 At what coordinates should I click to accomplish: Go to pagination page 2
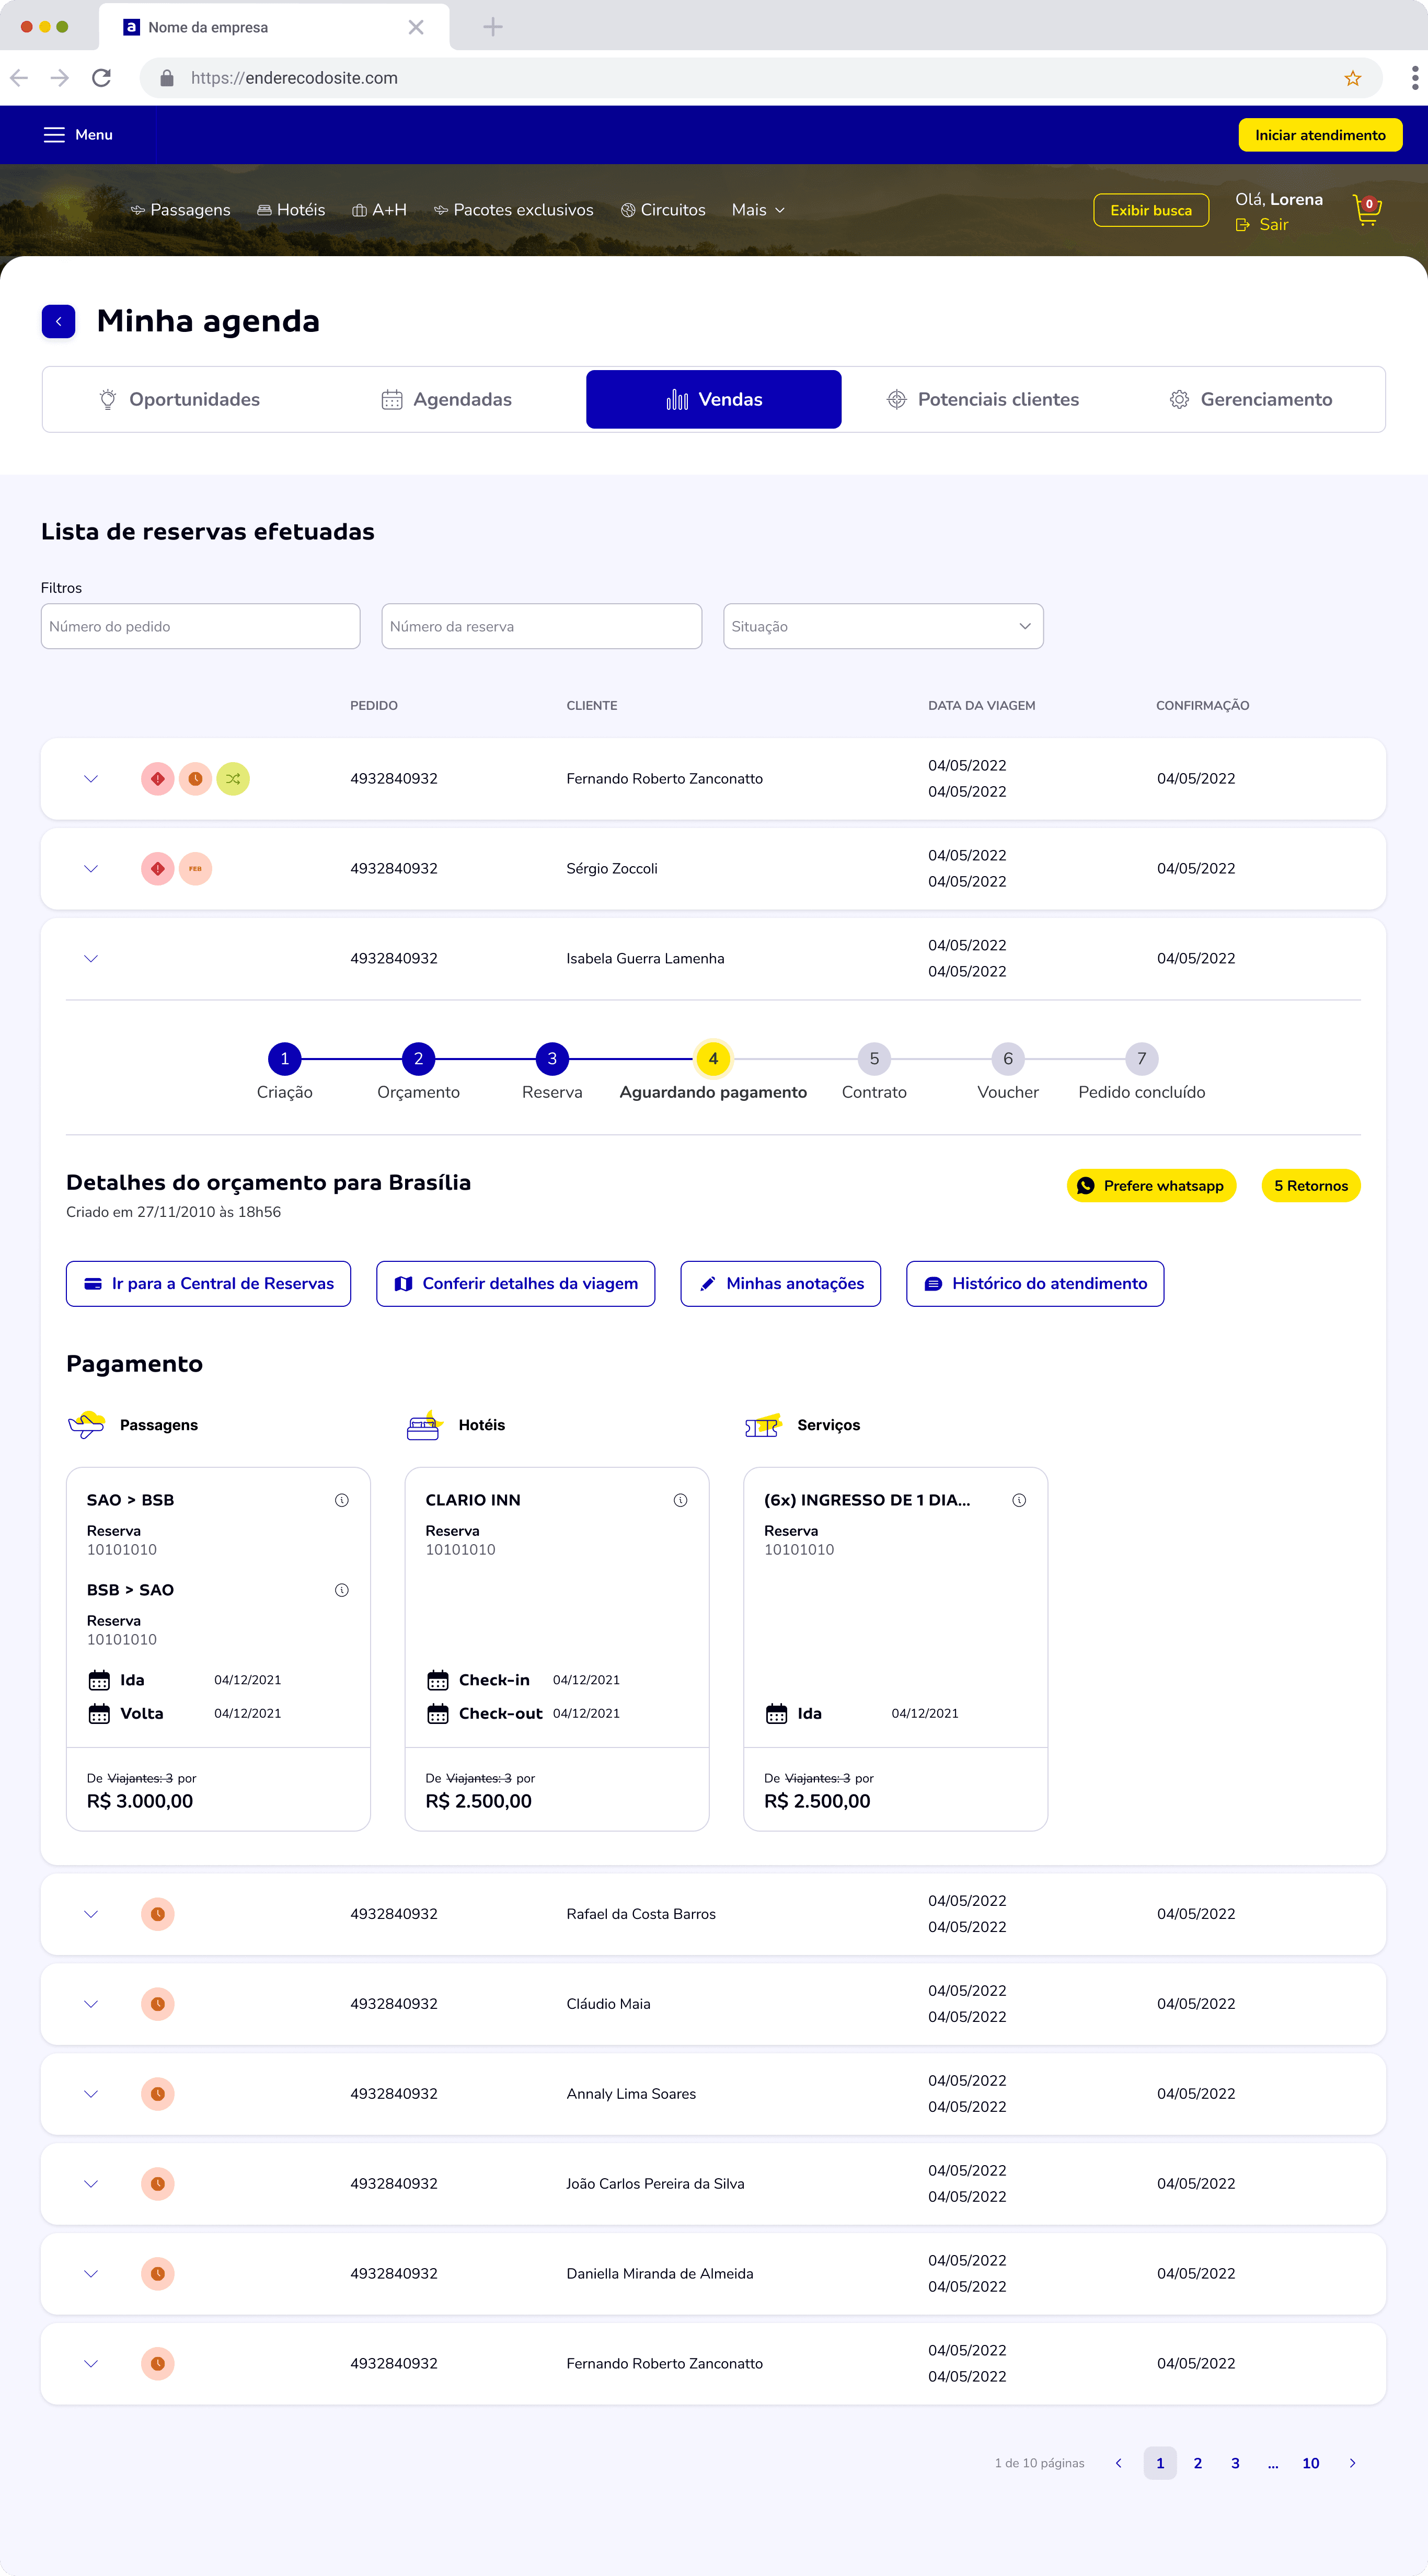[1197, 2463]
